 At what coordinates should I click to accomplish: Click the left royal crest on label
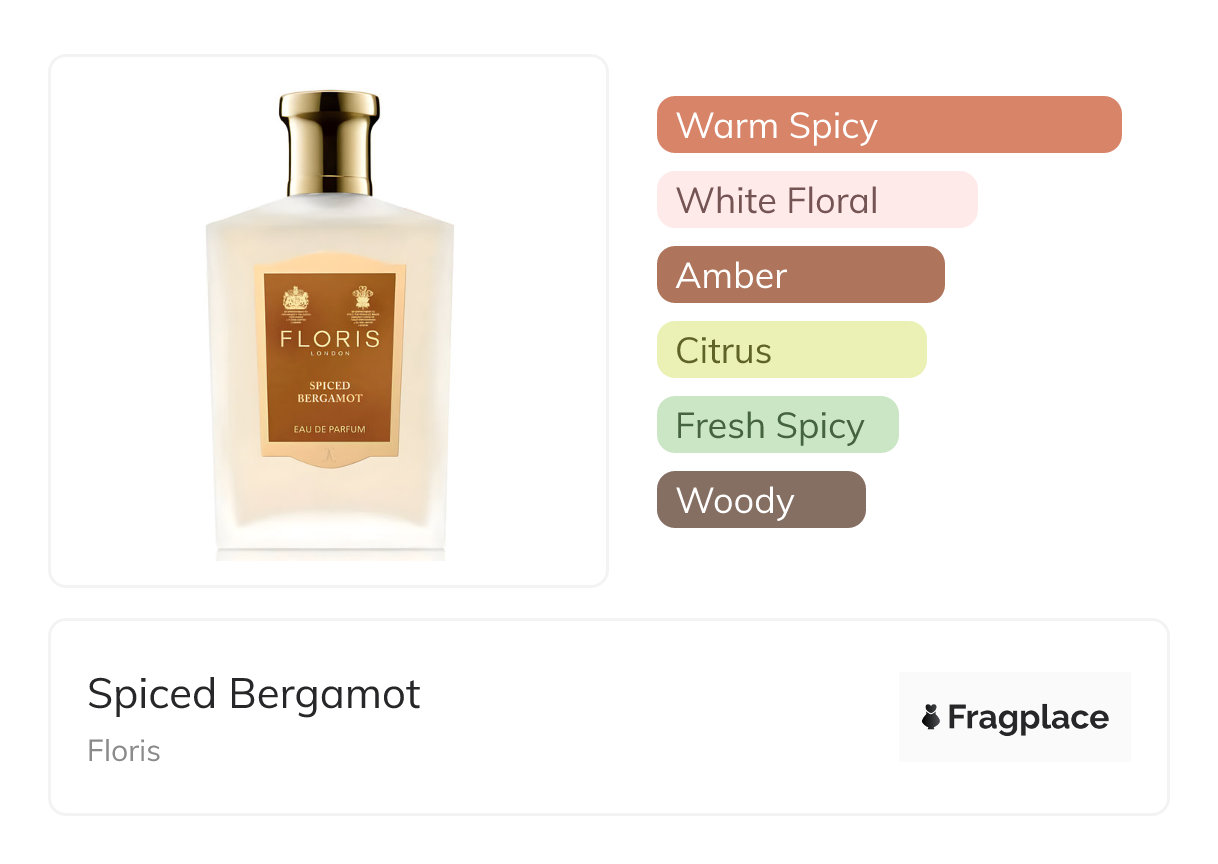[x=296, y=299]
